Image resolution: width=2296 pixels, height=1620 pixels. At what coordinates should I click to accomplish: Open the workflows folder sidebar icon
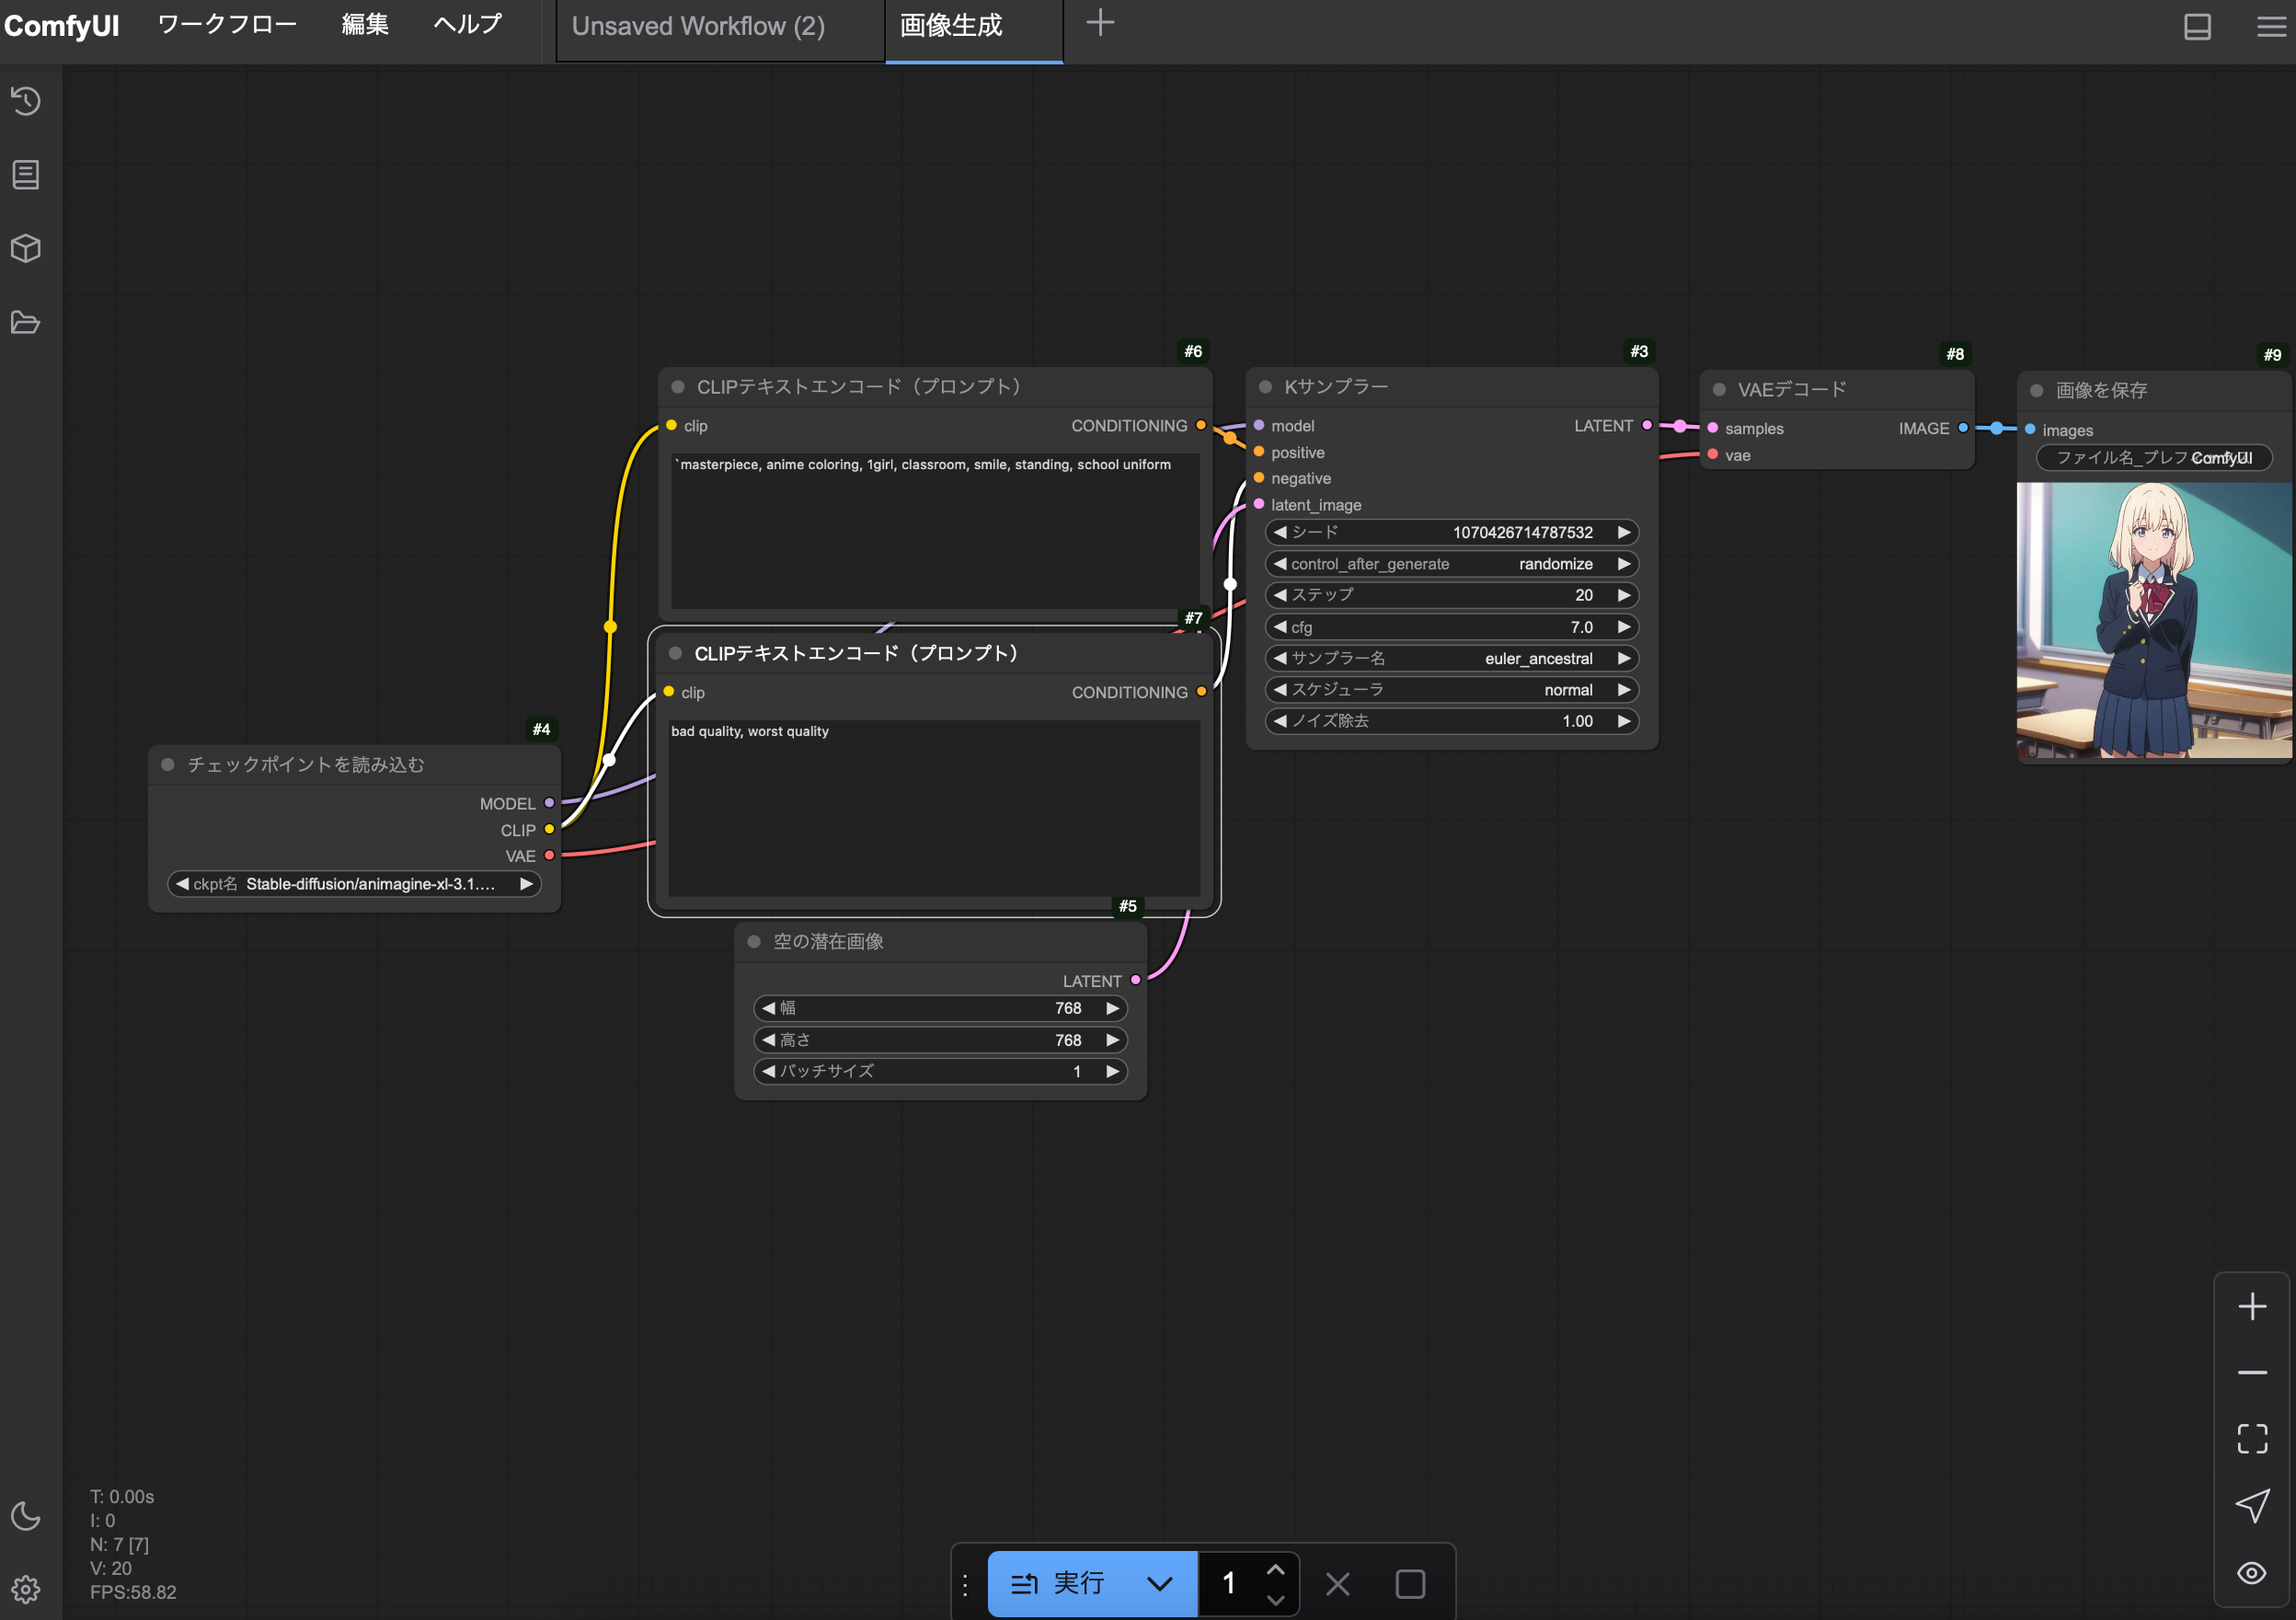(x=26, y=322)
